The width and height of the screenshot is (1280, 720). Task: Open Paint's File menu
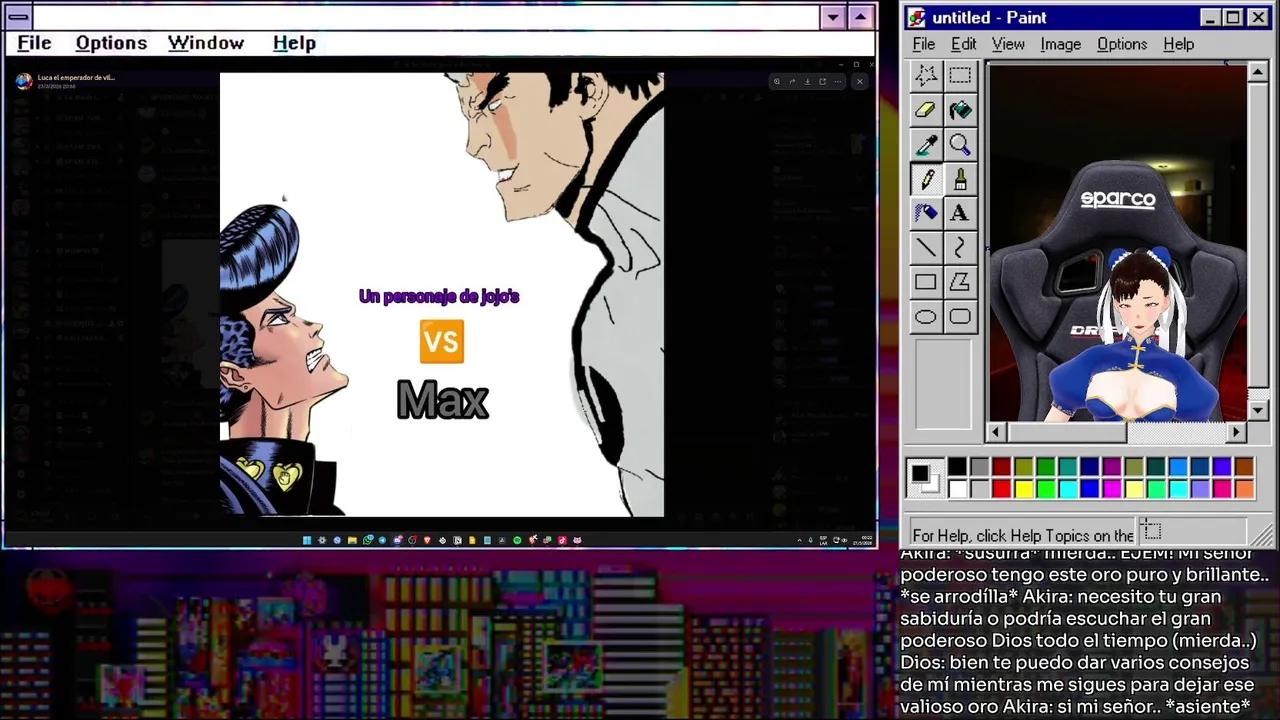[924, 44]
